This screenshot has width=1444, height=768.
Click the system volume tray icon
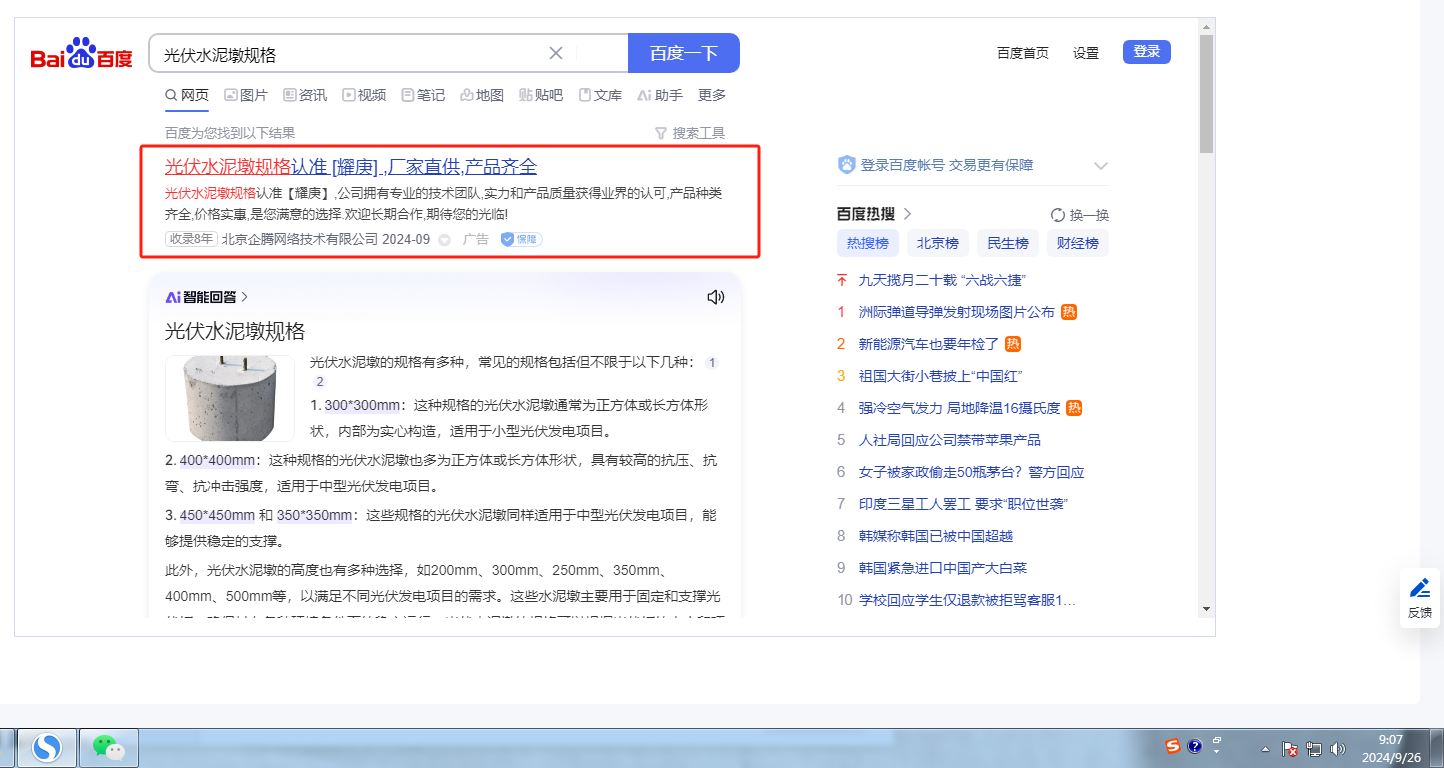click(x=1338, y=748)
